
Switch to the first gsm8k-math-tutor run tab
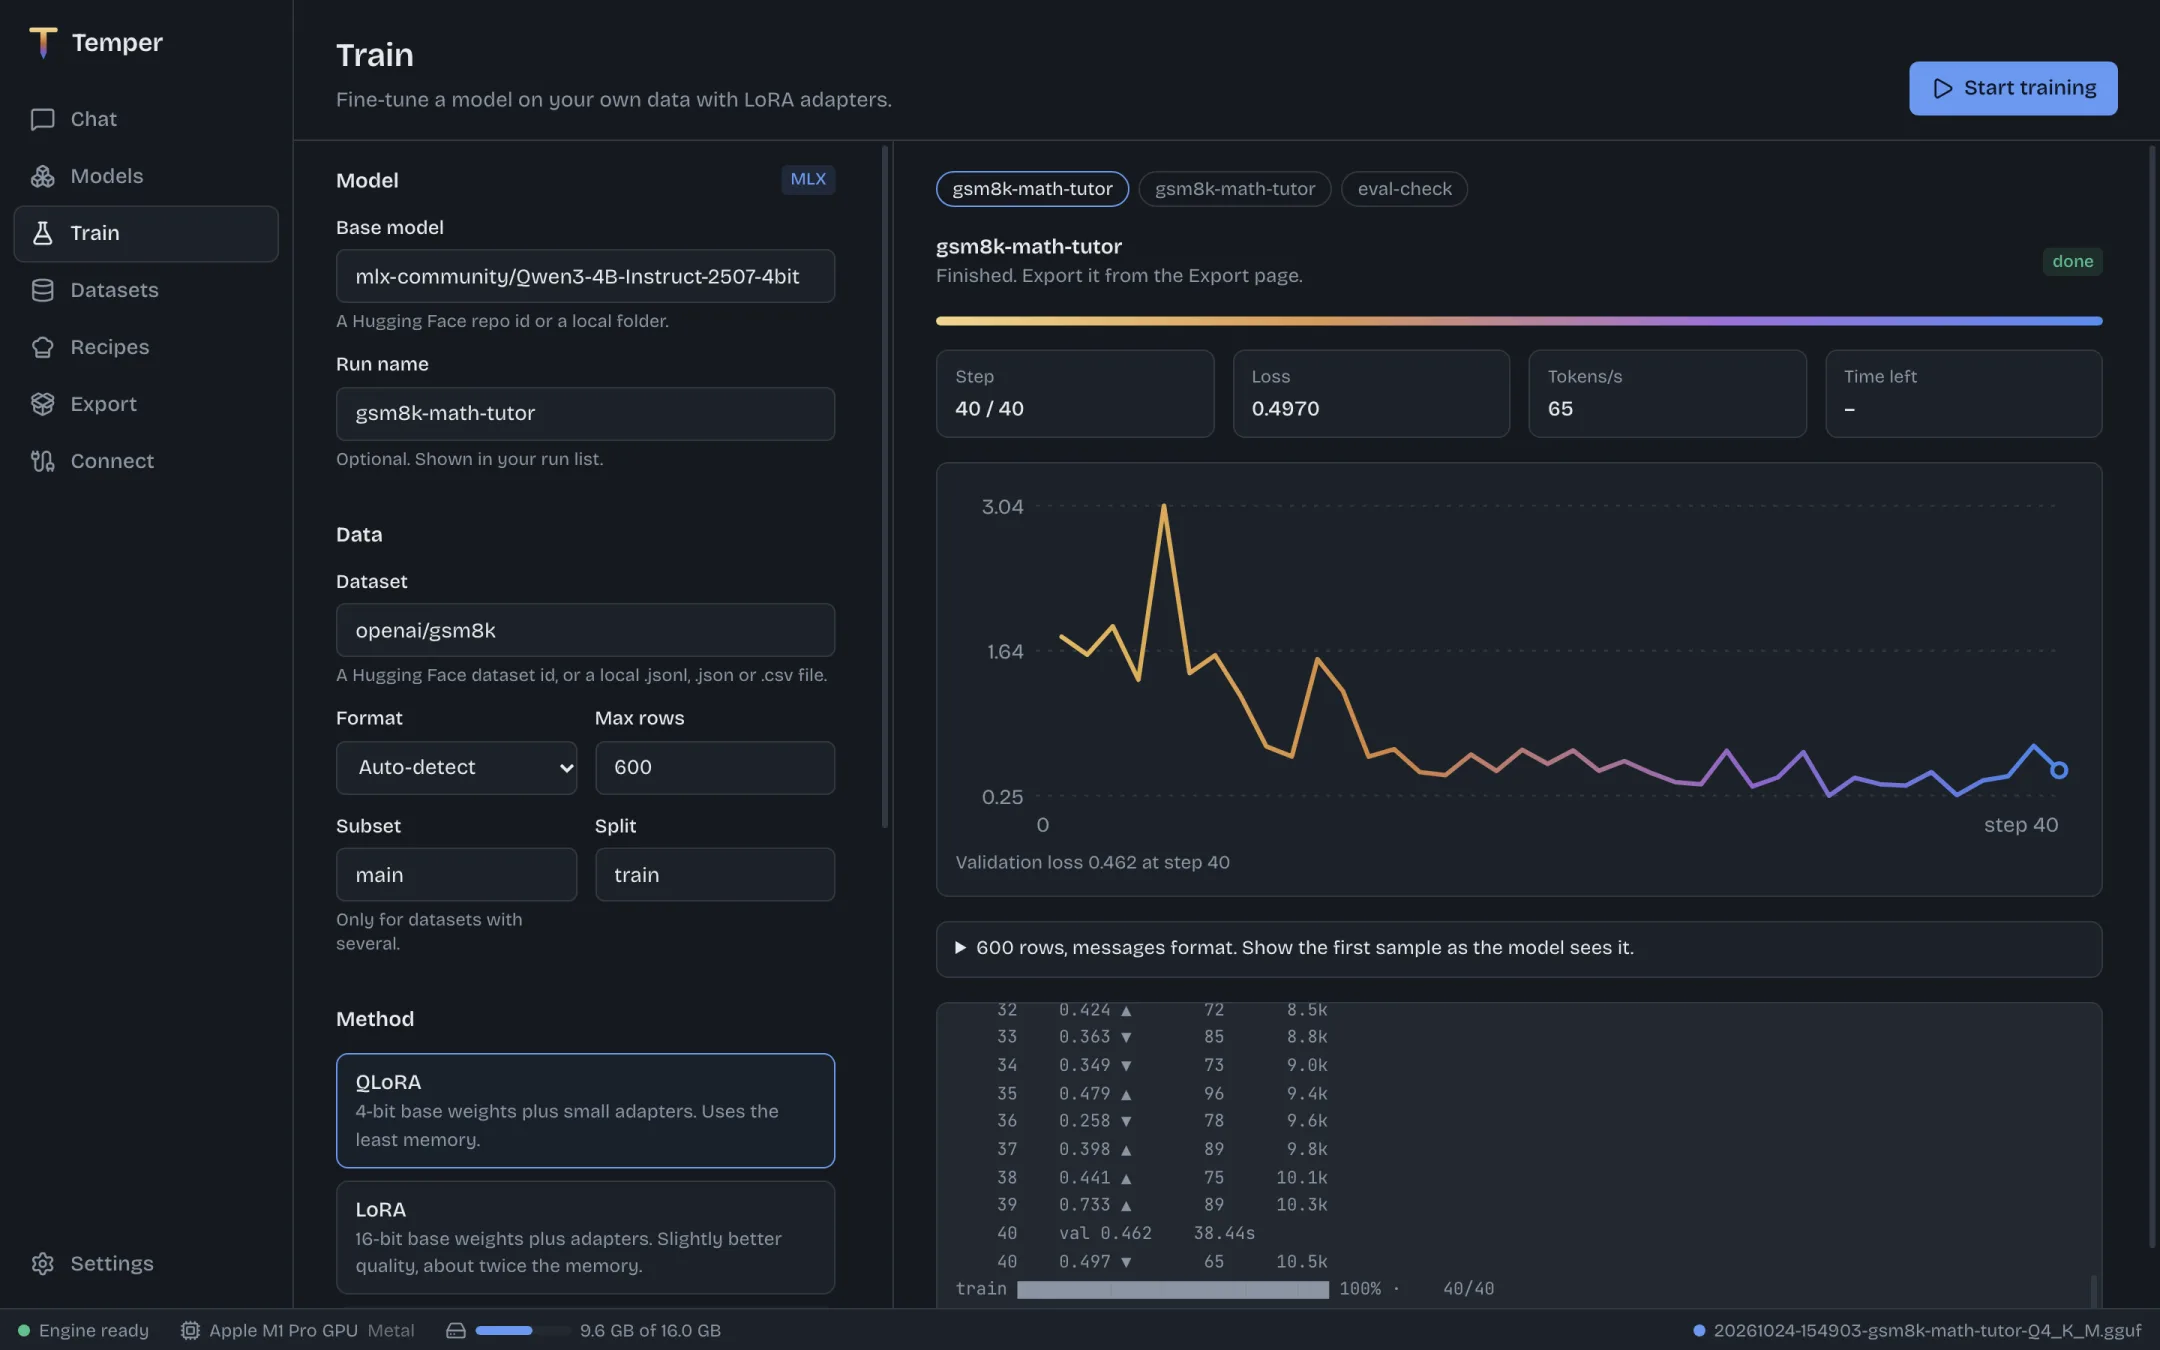tap(1032, 189)
